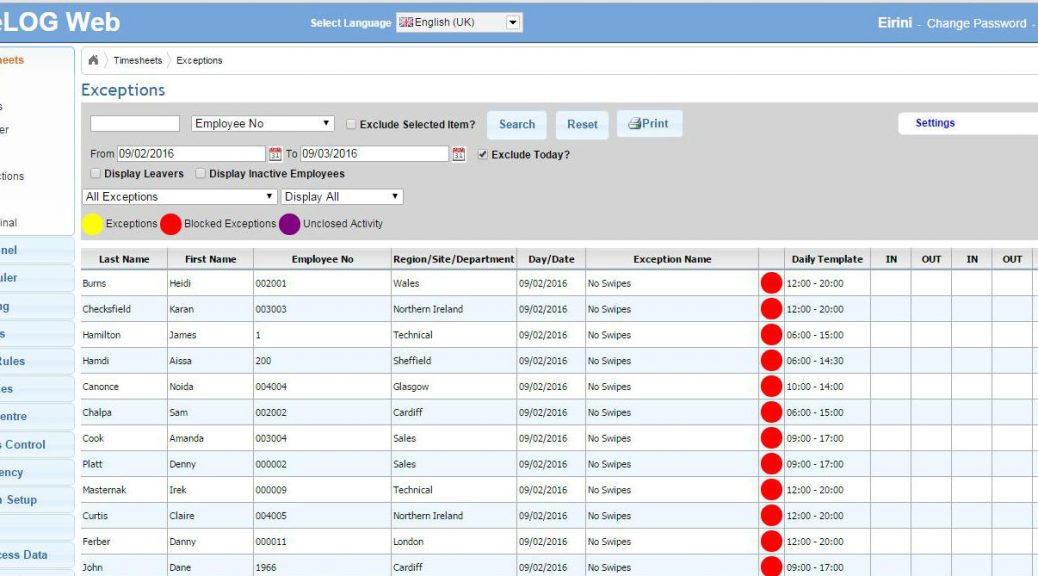Click the Change Password link
Viewport: 1038px width, 576px height.
pos(976,23)
